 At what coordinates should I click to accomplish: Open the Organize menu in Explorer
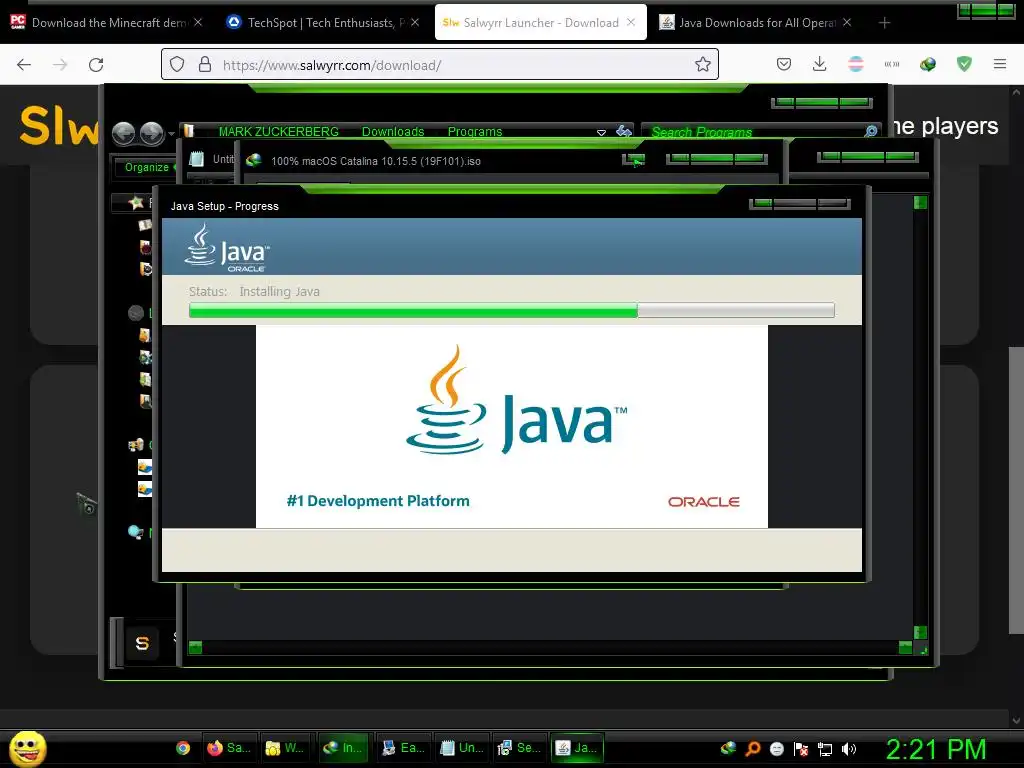point(146,167)
